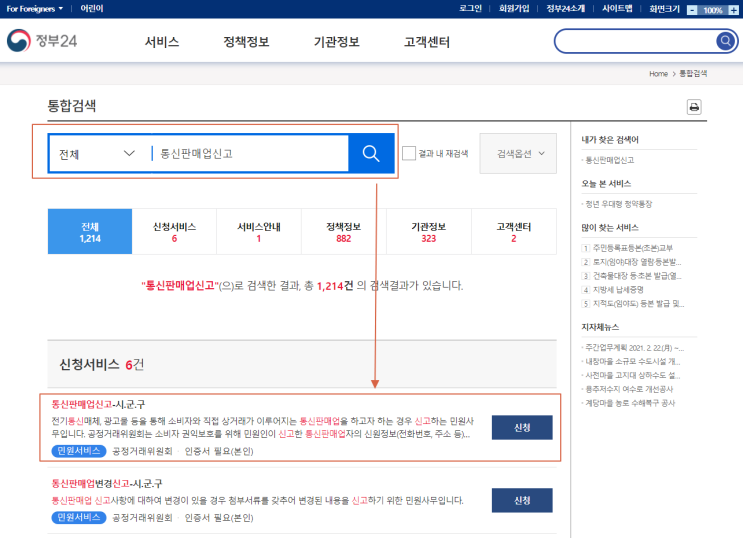The width and height of the screenshot is (743, 538).
Task: Click recent search term 통신판매업신고 in sidebar
Action: click(609, 160)
